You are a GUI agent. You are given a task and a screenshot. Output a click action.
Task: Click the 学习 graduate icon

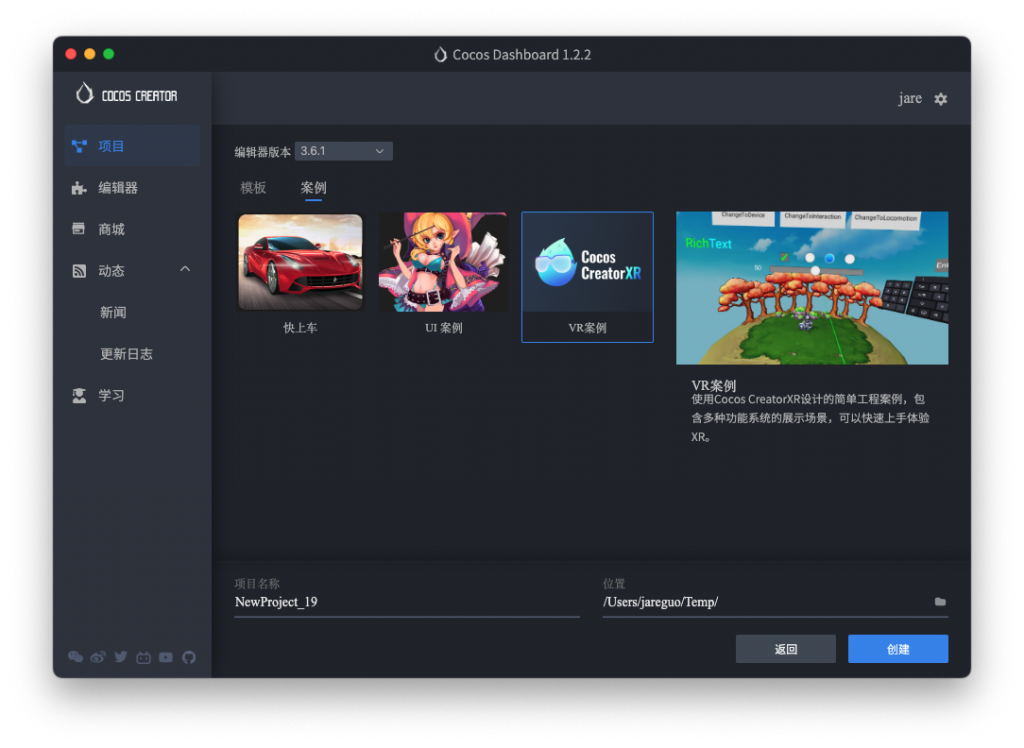pos(79,396)
